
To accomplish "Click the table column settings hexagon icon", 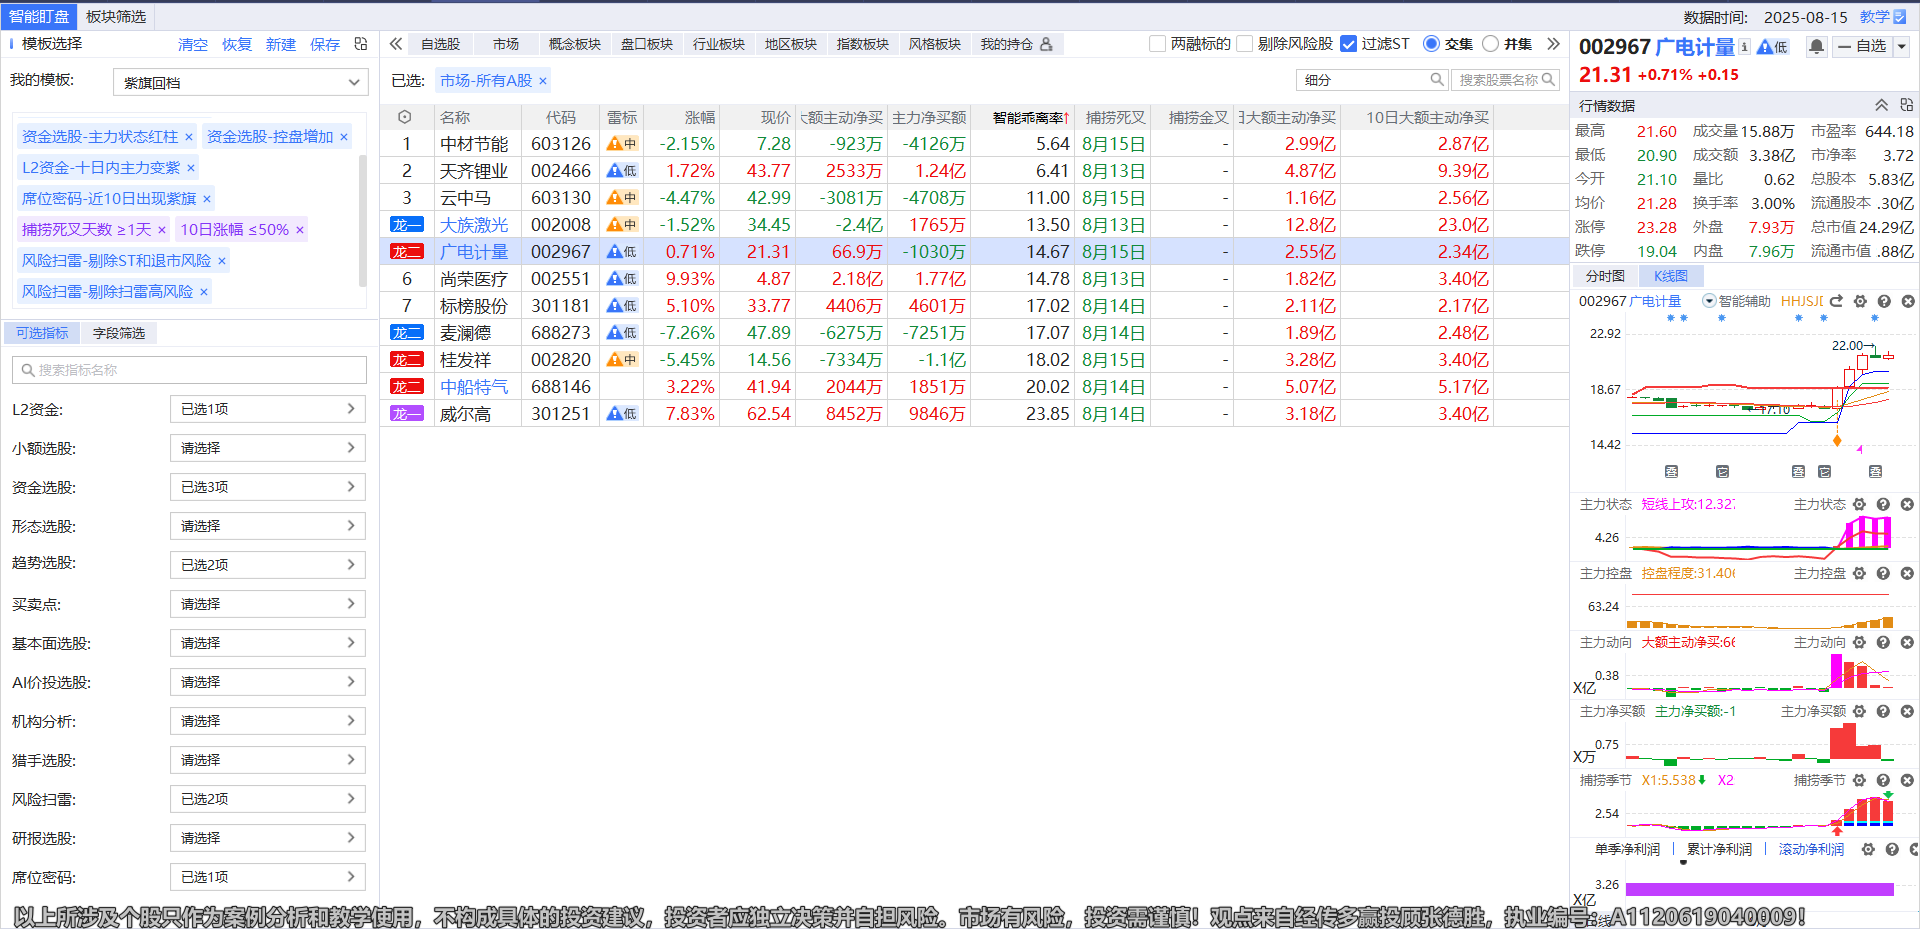I will coord(405,117).
